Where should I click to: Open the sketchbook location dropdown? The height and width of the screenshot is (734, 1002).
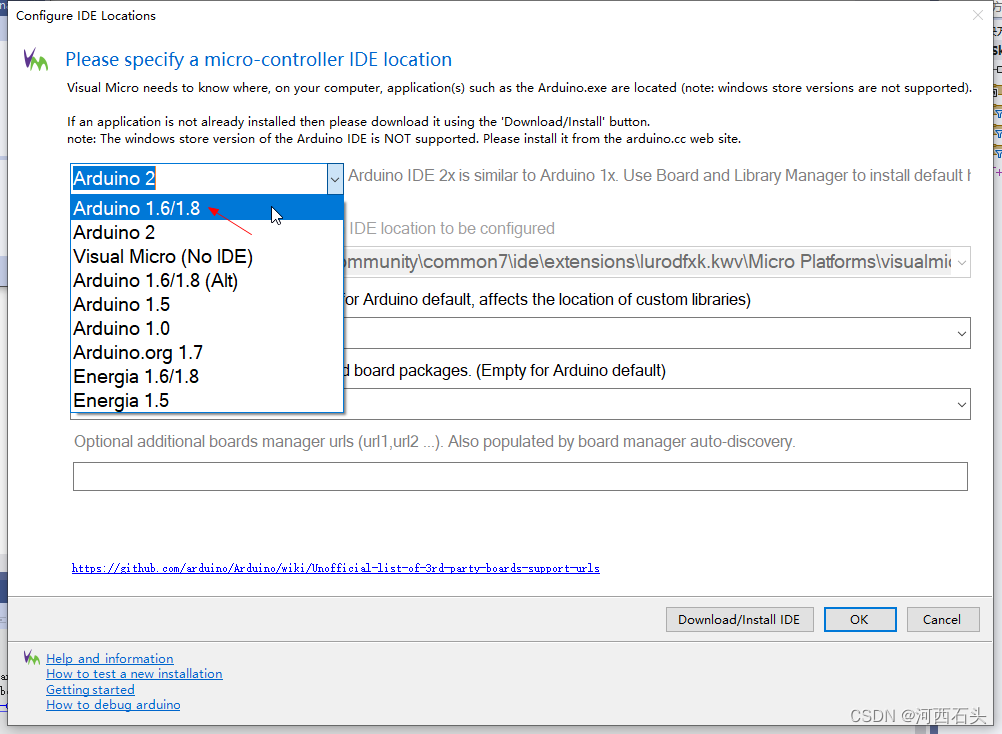(959, 332)
